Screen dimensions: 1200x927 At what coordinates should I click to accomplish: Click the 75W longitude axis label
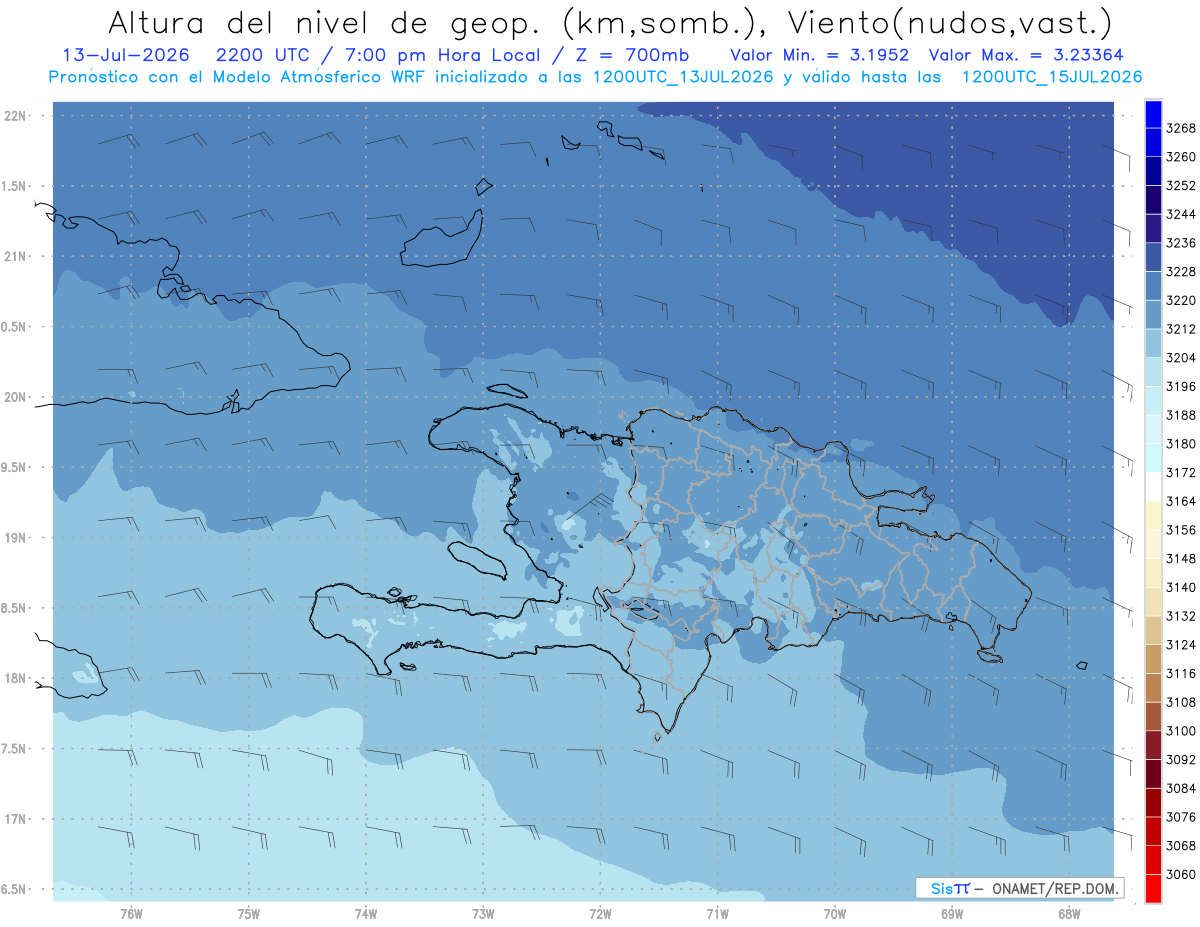click(x=249, y=913)
